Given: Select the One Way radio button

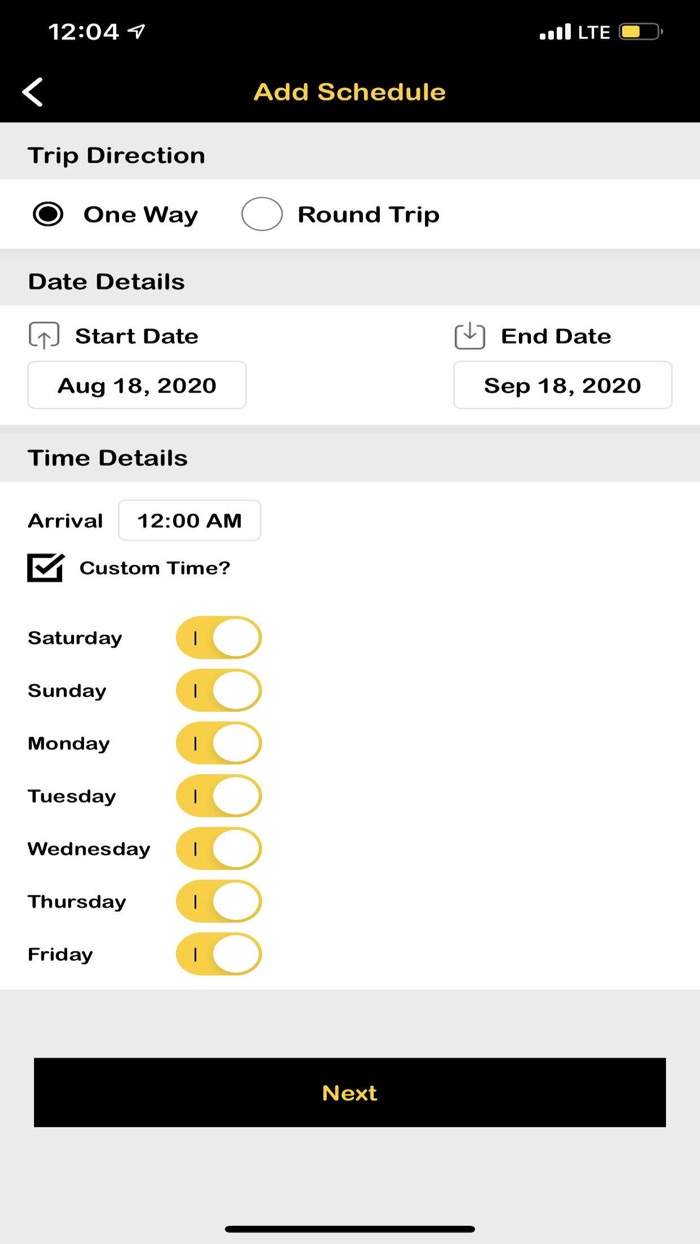Looking at the screenshot, I should point(48,214).
